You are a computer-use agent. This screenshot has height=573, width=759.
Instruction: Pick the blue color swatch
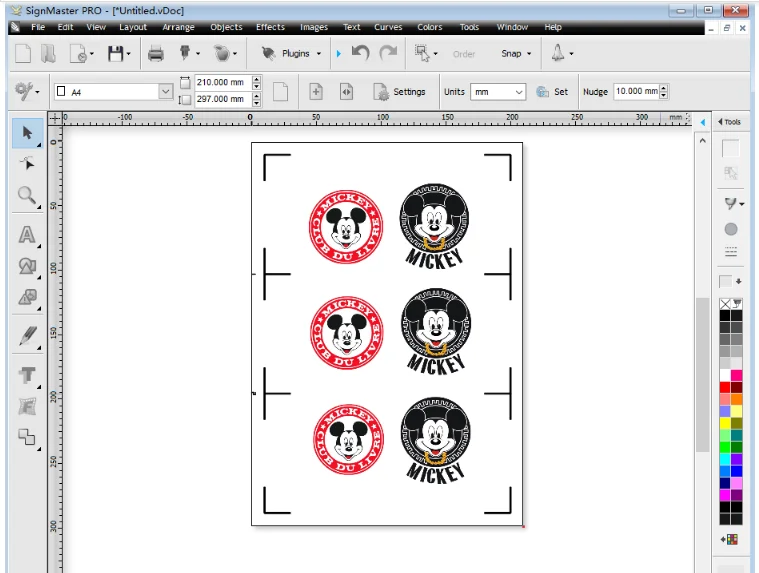(736, 471)
